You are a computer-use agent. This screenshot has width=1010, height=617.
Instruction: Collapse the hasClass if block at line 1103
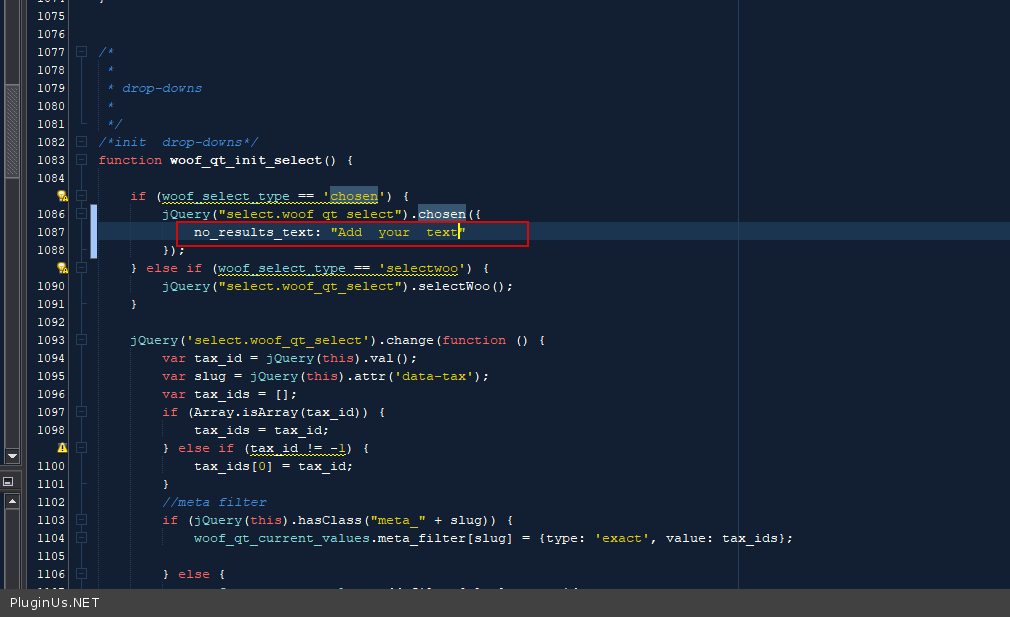[x=82, y=520]
